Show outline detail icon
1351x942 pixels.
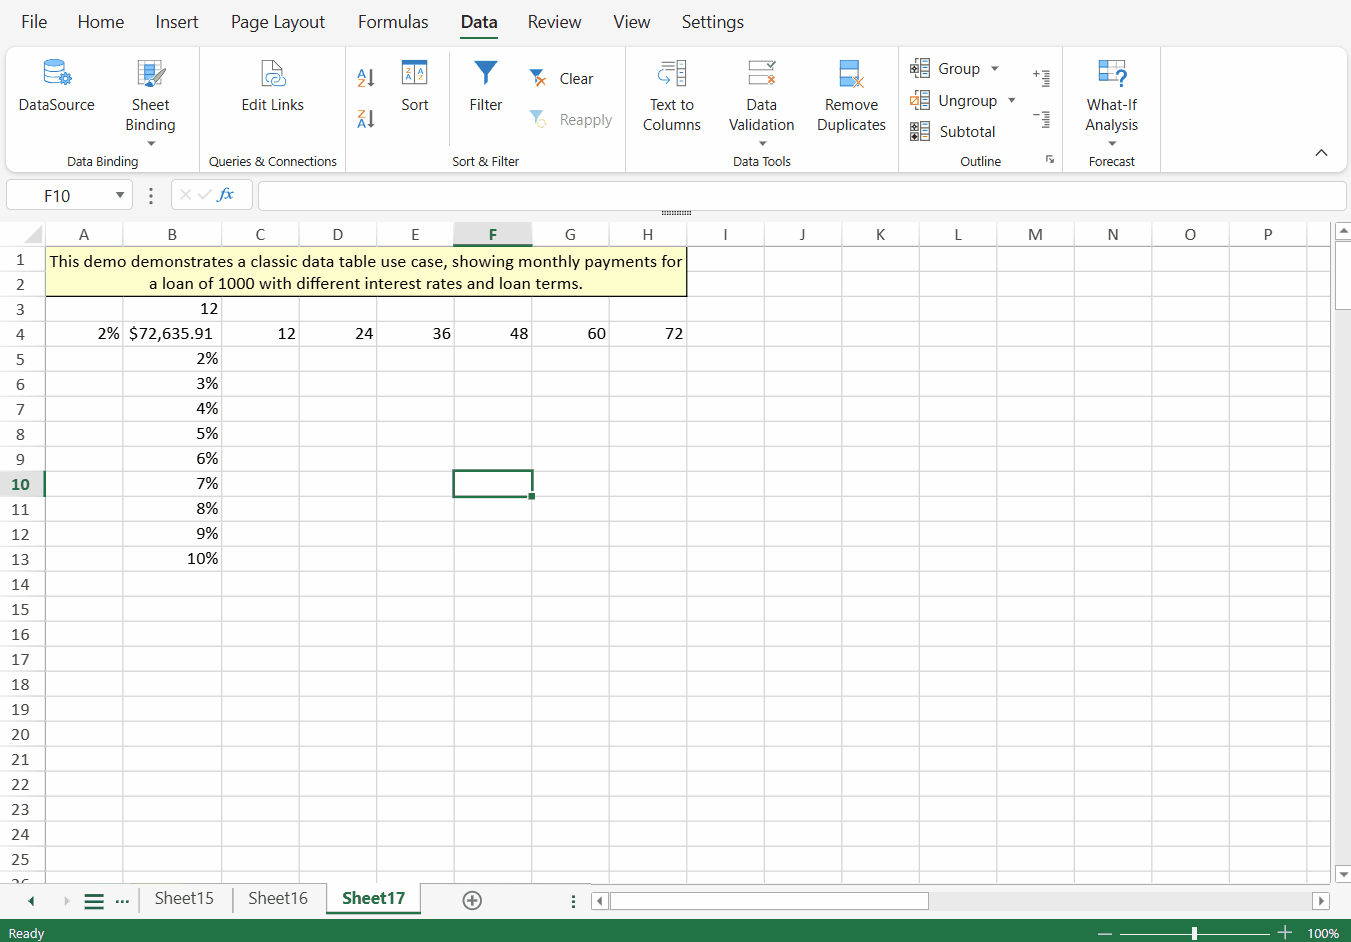point(1042,77)
